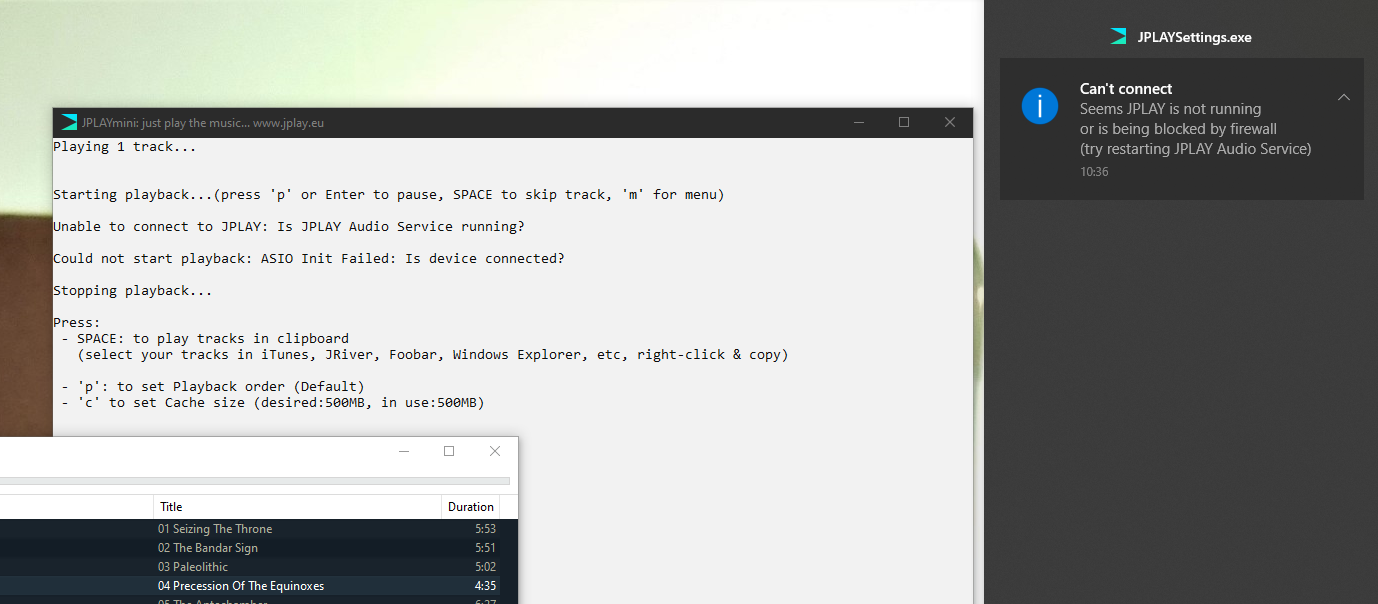Click the blue info icon in the notification
This screenshot has height=604, width=1378.
[x=1040, y=105]
